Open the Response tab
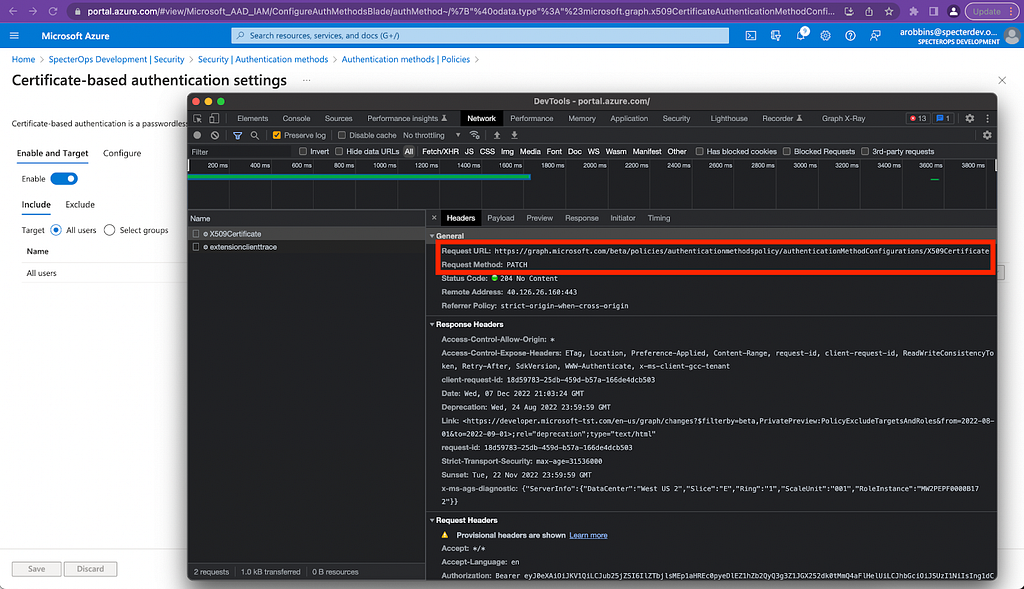This screenshot has height=589, width=1024. point(582,218)
